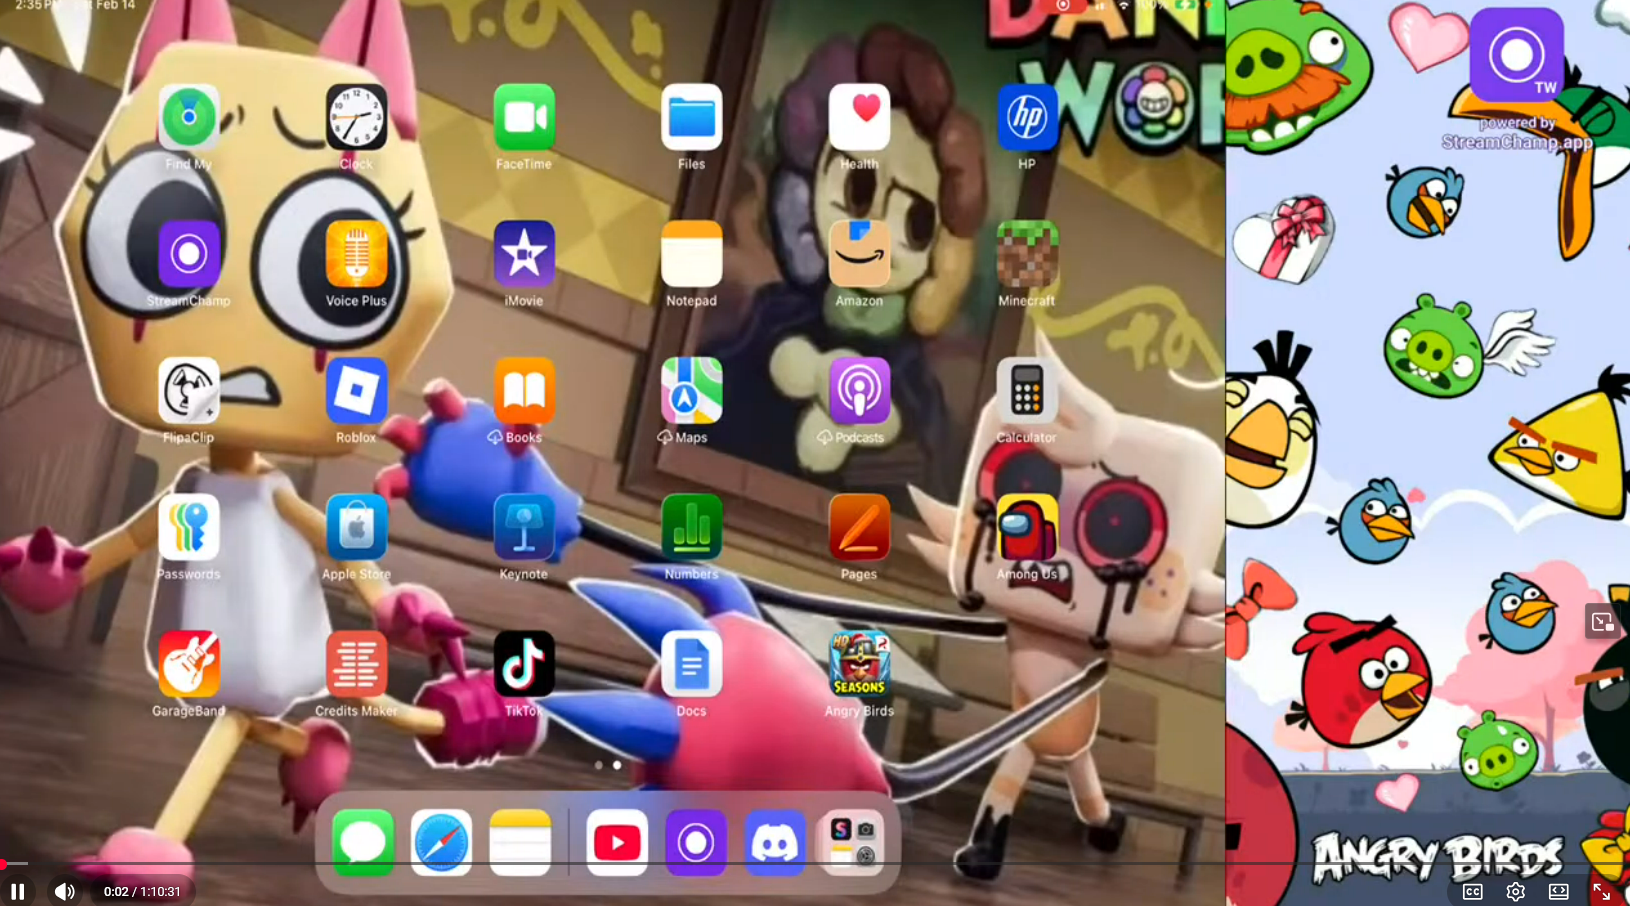
Task: Open the Notepad app
Action: tap(691, 254)
